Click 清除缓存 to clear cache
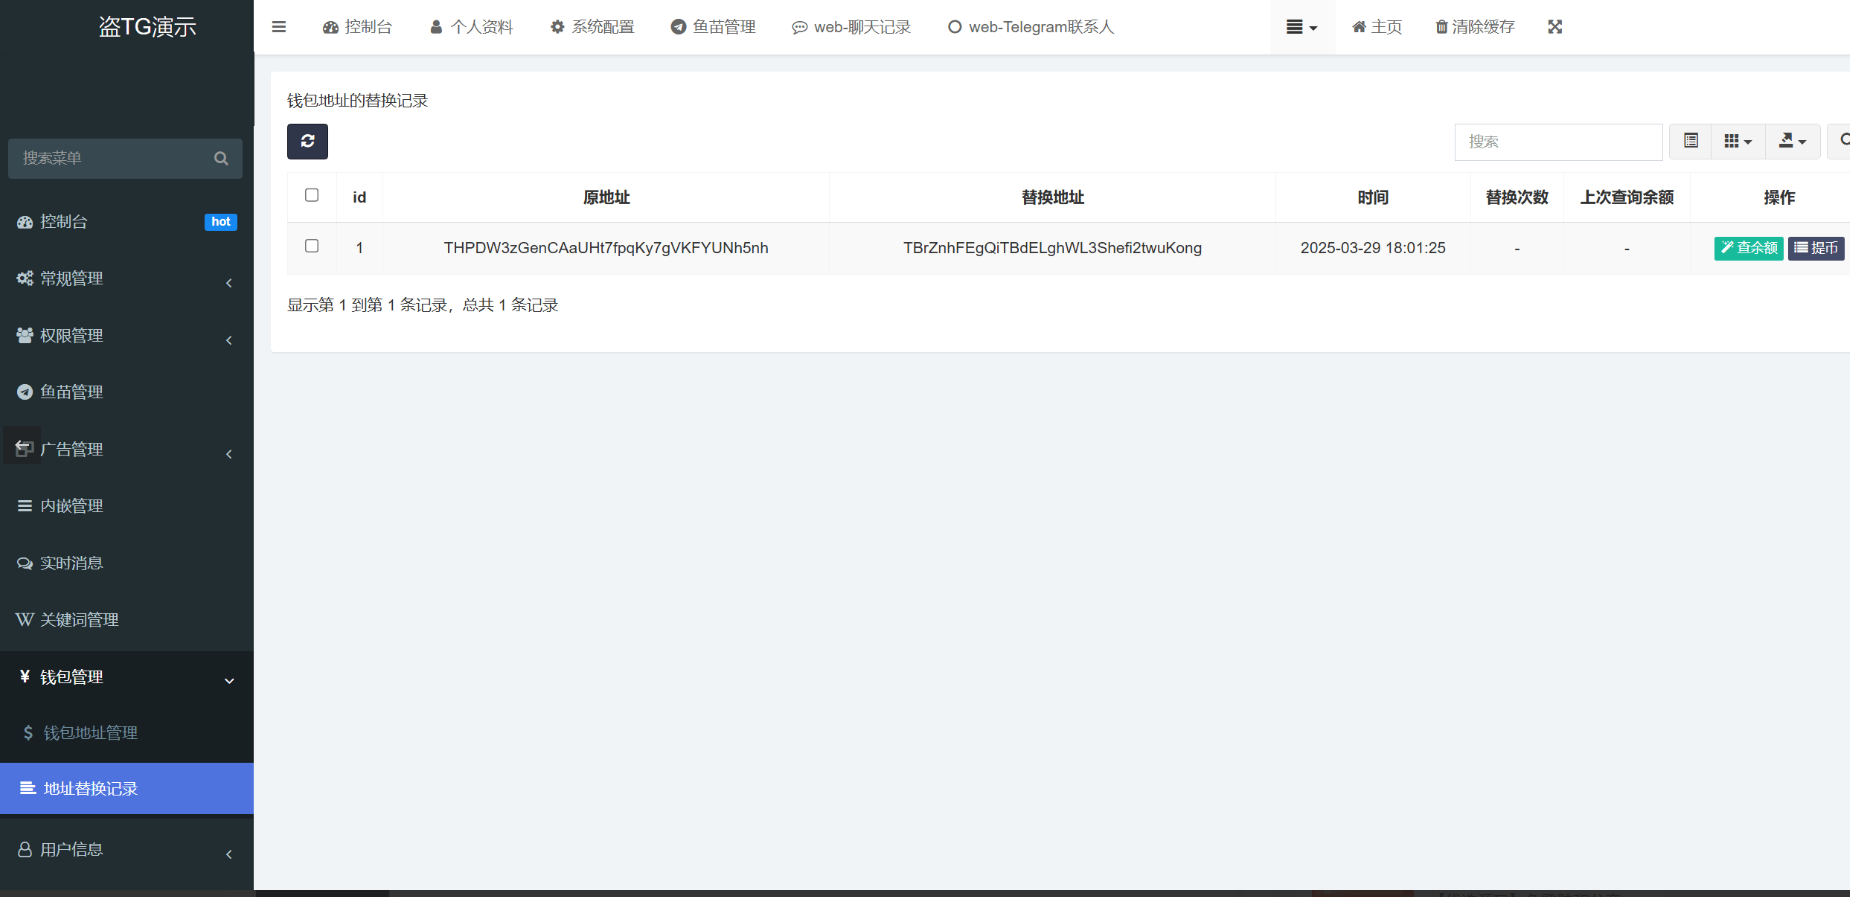The width and height of the screenshot is (1850, 897). [1475, 27]
